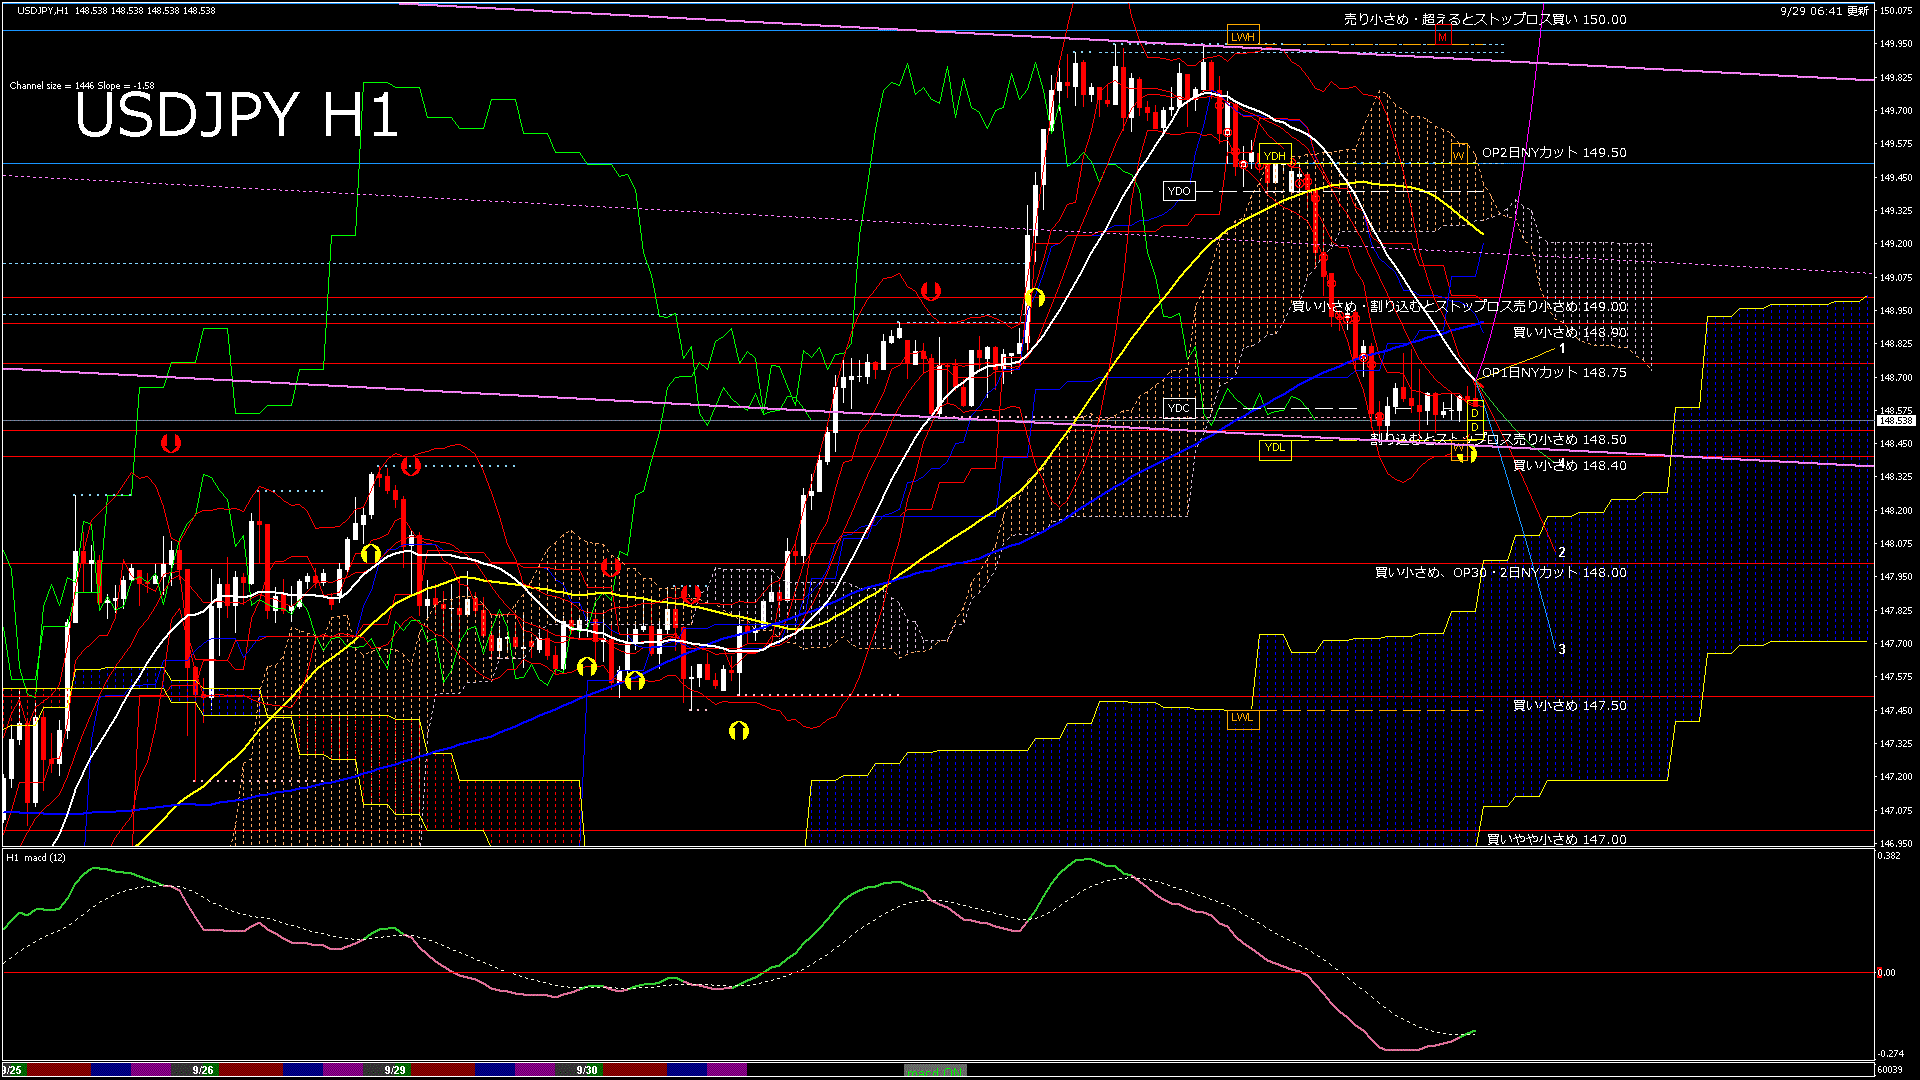Click the red M marker box
The height and width of the screenshot is (1080, 1920).
click(x=1442, y=37)
